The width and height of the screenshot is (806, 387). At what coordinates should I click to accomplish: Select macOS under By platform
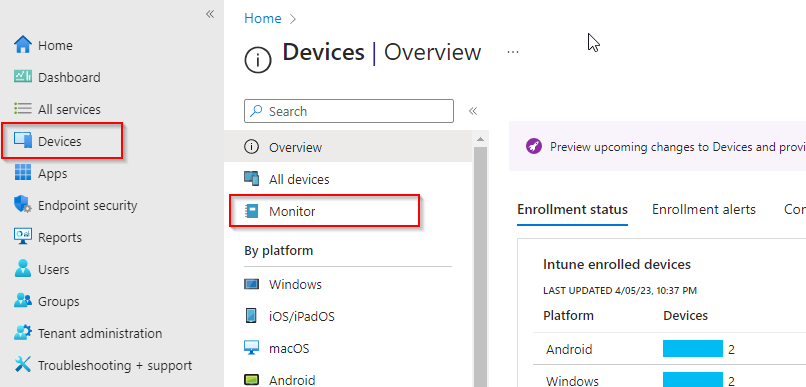pyautogui.click(x=348, y=348)
